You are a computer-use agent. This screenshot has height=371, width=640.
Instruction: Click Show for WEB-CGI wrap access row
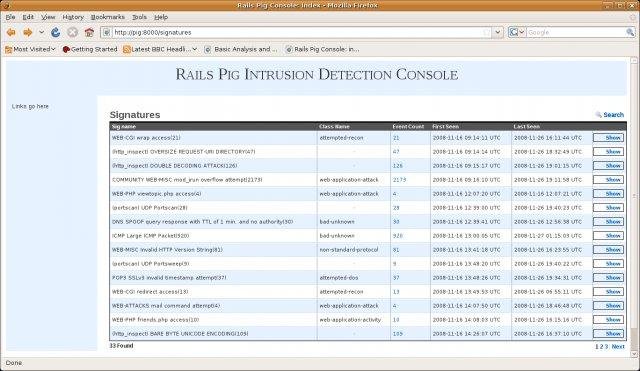[608, 138]
